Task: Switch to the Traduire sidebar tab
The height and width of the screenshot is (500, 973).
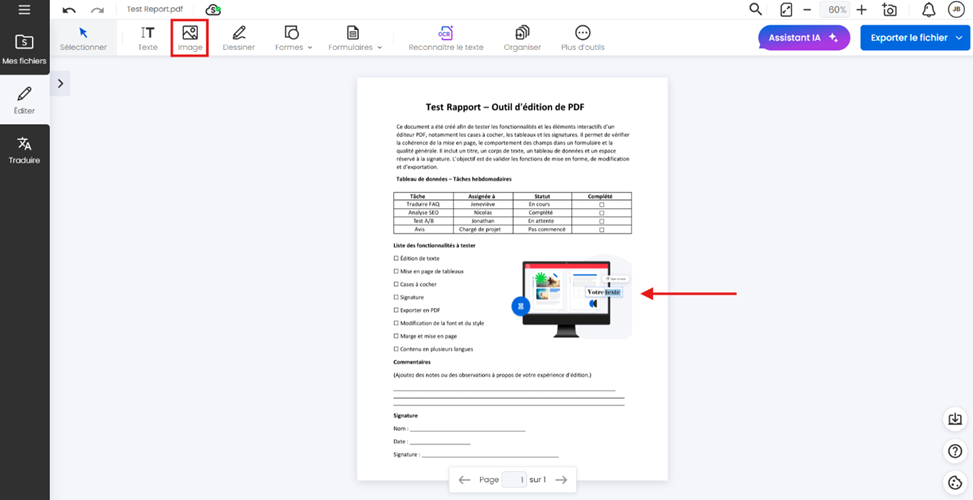Action: [x=24, y=151]
